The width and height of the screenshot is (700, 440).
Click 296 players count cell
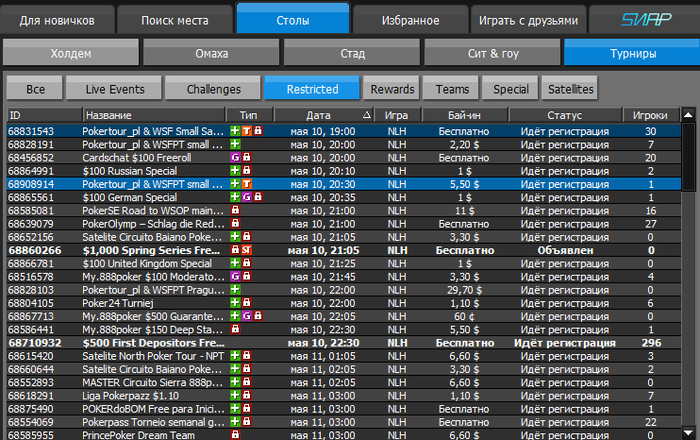(x=651, y=343)
